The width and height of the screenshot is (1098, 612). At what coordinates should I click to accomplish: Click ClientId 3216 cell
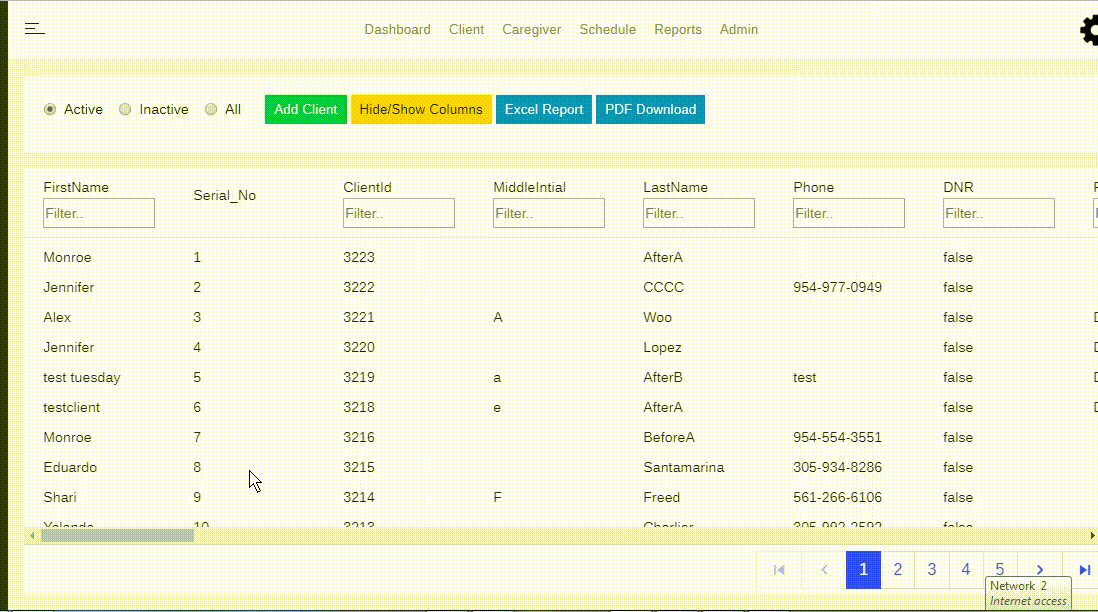(359, 437)
